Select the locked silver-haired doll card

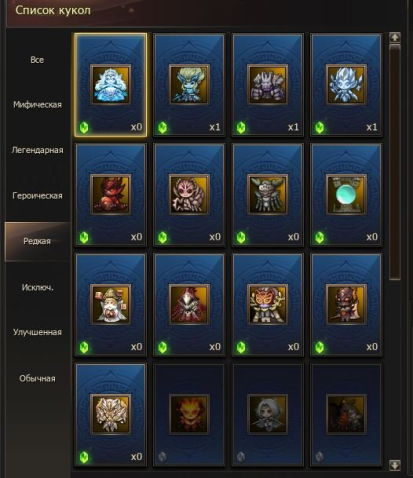click(x=268, y=415)
